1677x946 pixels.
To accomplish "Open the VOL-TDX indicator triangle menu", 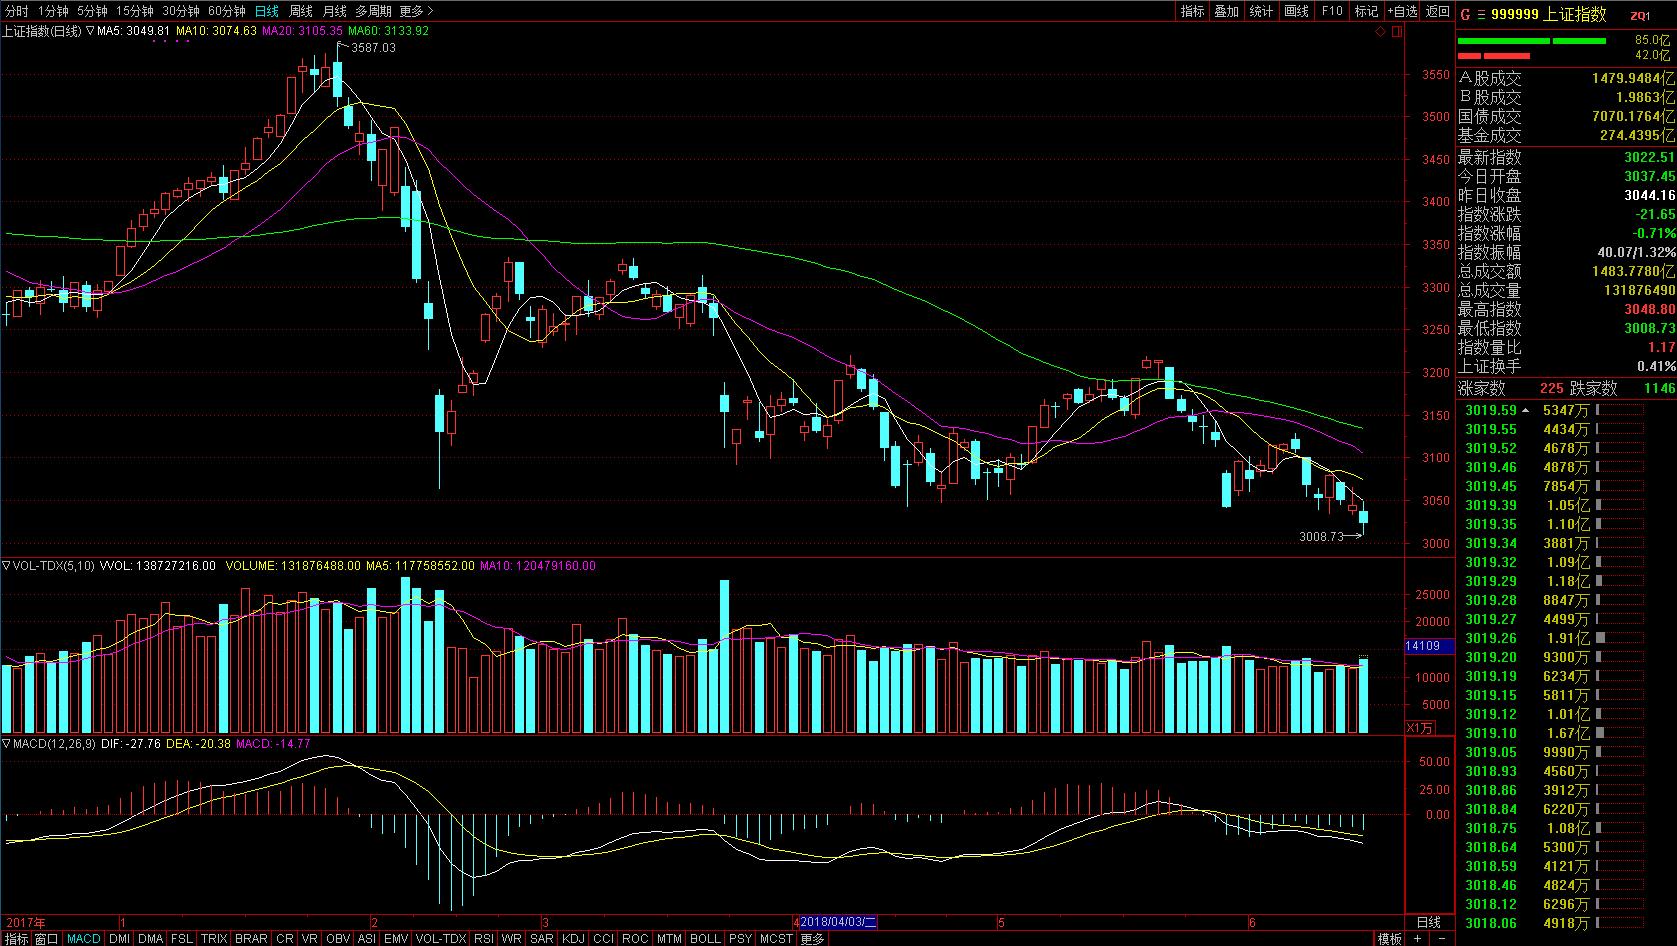I will (6, 566).
